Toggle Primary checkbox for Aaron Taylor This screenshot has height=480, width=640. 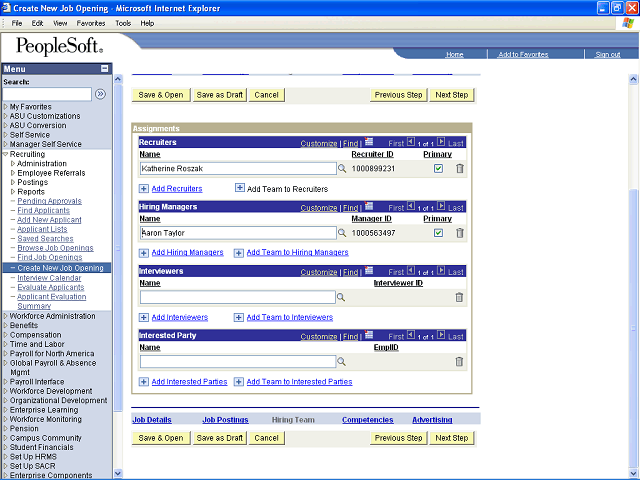(x=438, y=233)
